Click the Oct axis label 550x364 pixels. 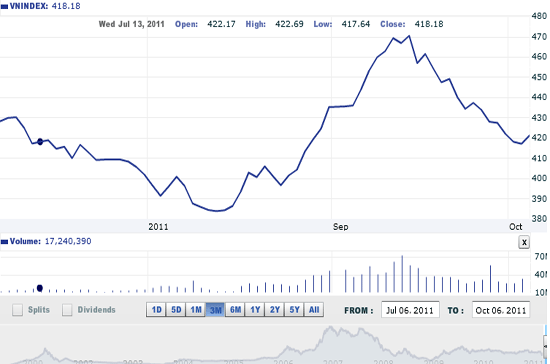point(516,227)
